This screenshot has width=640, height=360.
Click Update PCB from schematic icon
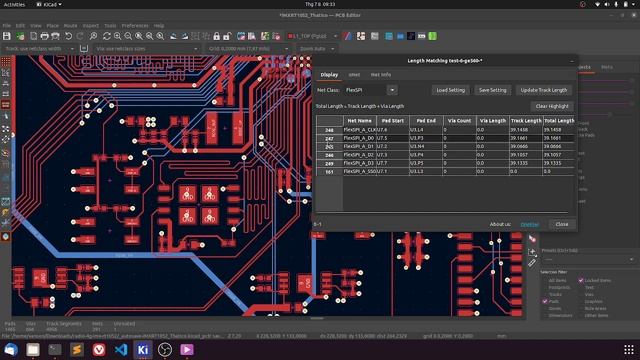pyautogui.click(x=265, y=36)
